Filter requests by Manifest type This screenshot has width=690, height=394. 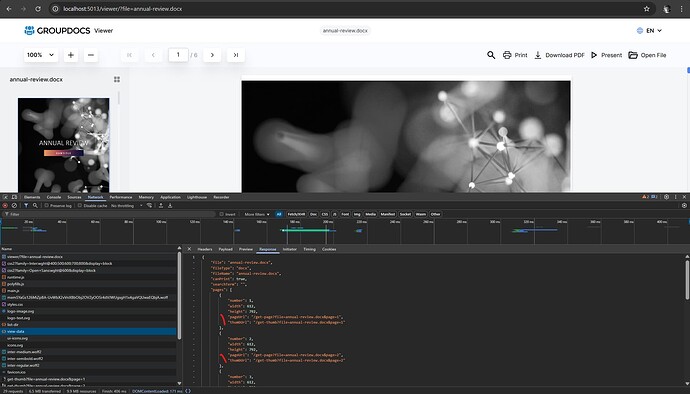click(388, 214)
